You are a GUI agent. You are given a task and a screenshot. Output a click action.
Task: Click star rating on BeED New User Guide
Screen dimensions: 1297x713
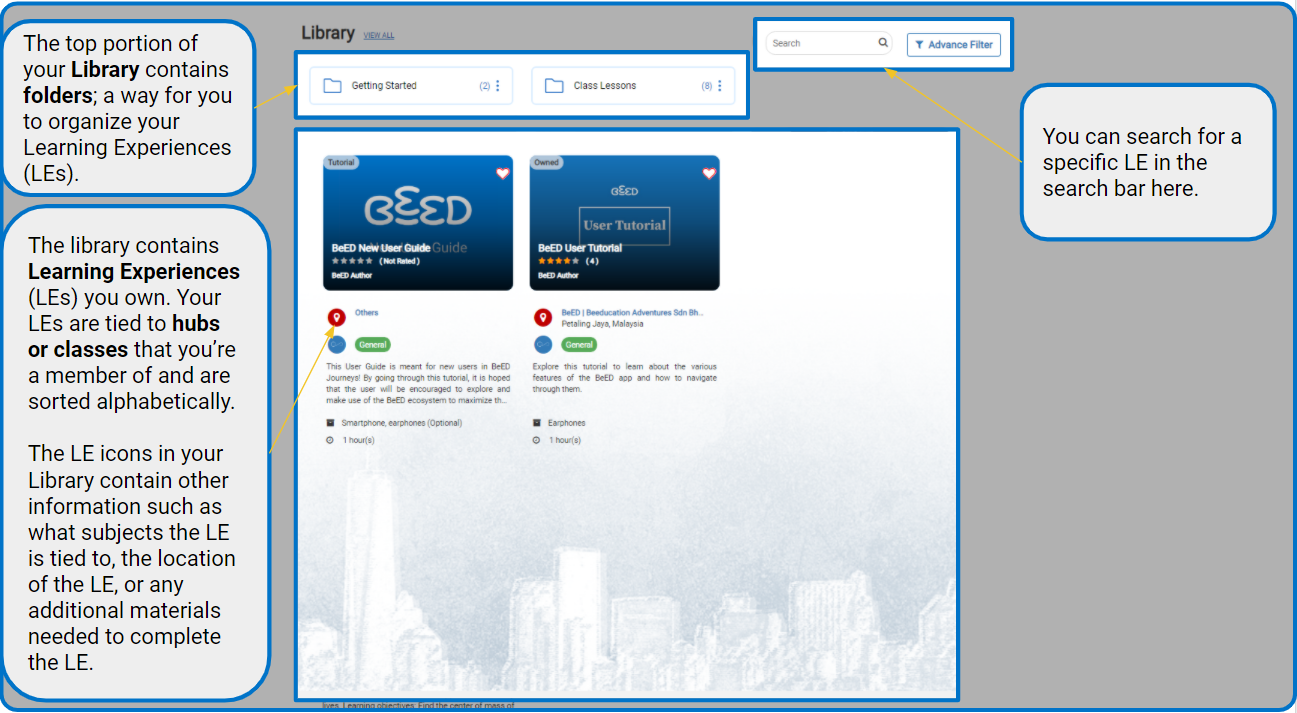pyautogui.click(x=352, y=261)
